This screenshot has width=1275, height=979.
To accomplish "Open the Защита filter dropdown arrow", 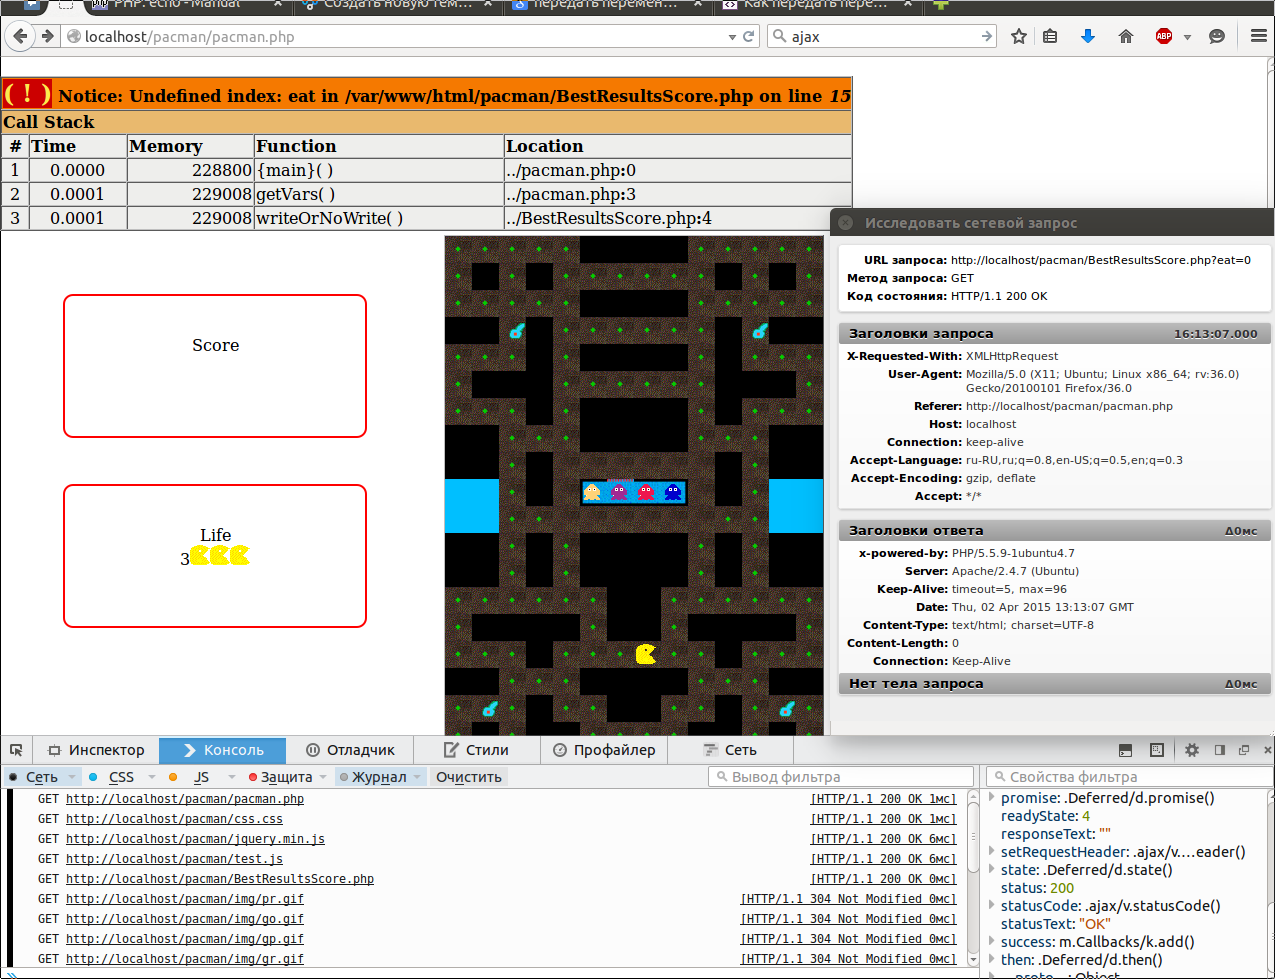I will pos(323,777).
